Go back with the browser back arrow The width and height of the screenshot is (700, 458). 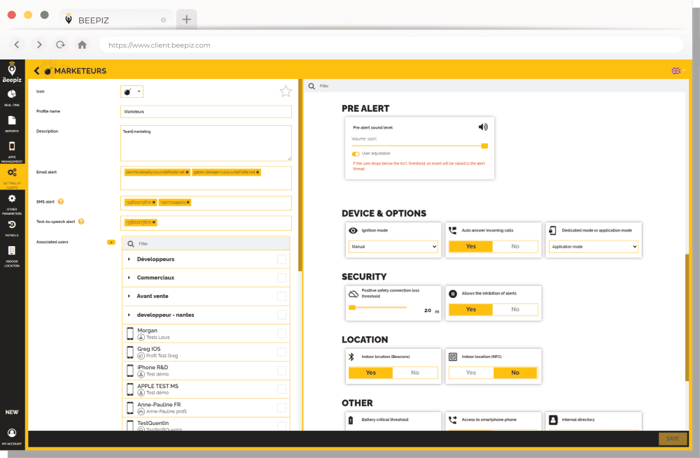click(17, 45)
